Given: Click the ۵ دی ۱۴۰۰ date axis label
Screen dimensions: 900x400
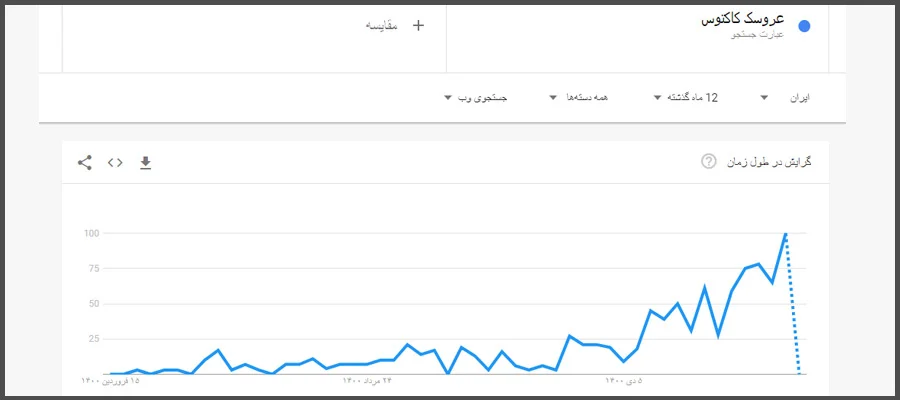Looking at the screenshot, I should point(626,381).
